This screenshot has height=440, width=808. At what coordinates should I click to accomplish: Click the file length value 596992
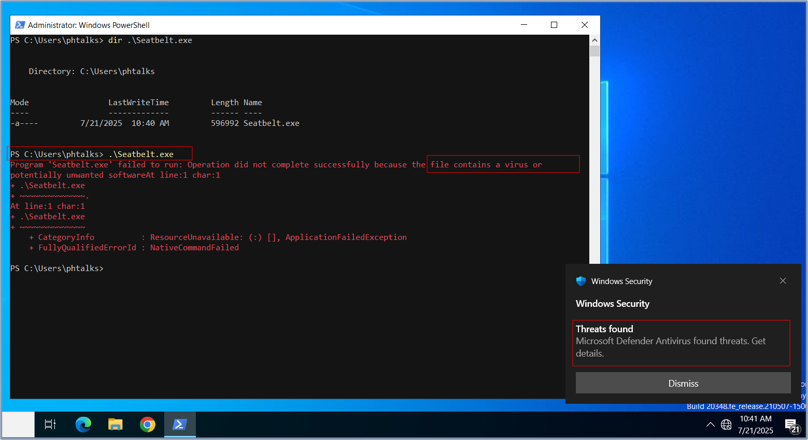(x=225, y=123)
